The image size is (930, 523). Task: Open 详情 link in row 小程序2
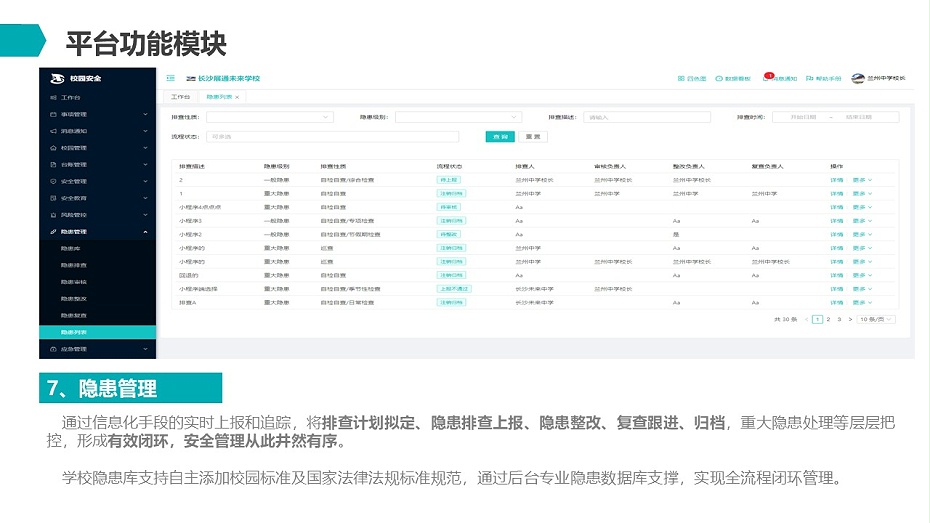point(837,235)
